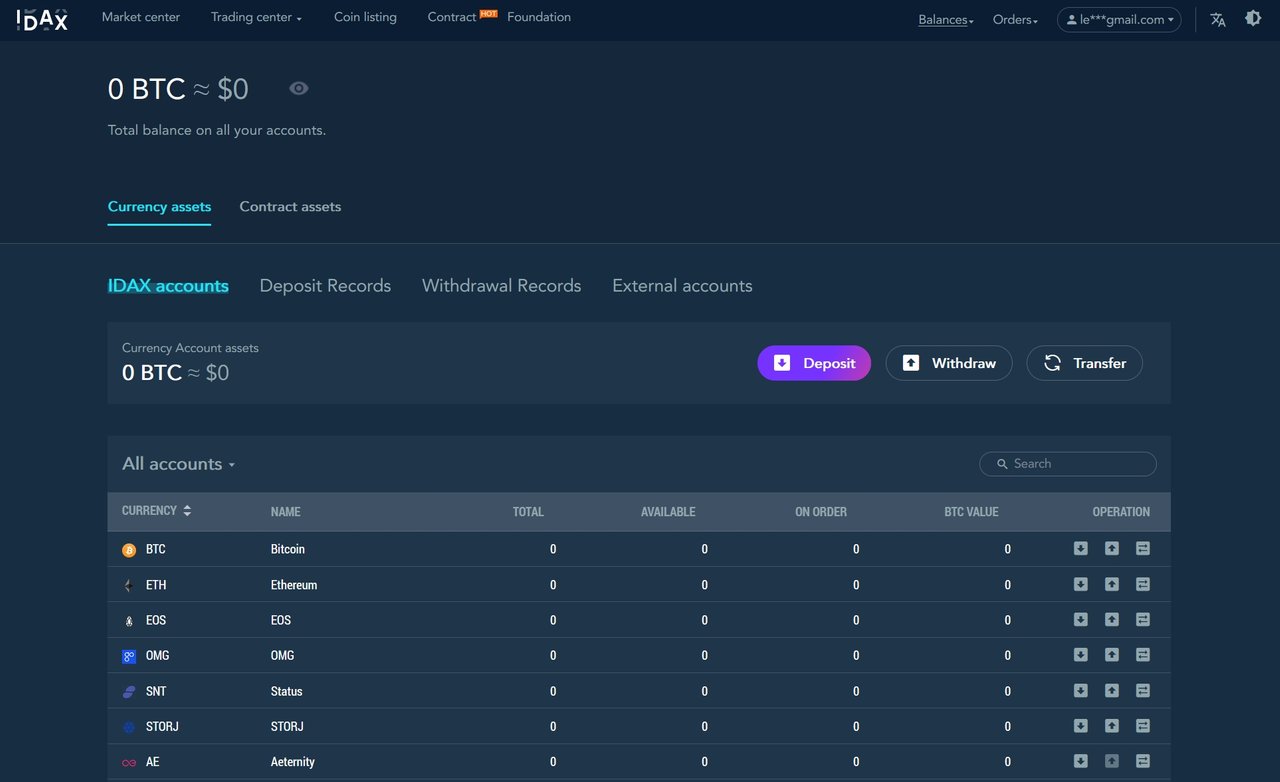Viewport: 1280px width, 782px height.
Task: Expand the All accounts filter dropdown
Action: [x=179, y=464]
